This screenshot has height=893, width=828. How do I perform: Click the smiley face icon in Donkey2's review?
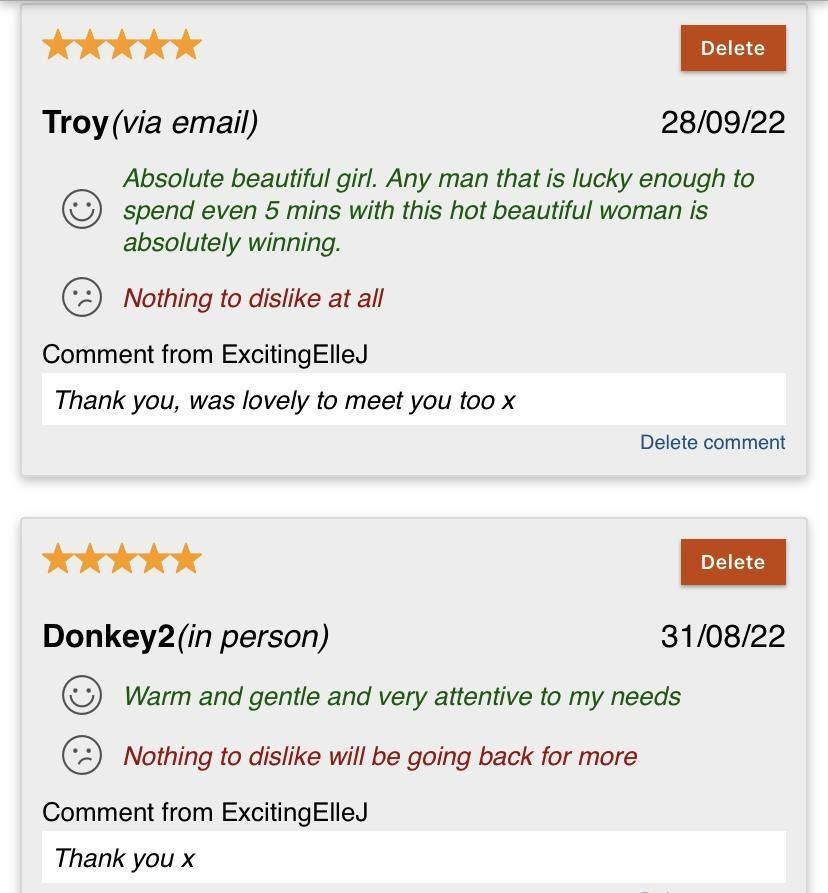pyautogui.click(x=82, y=695)
